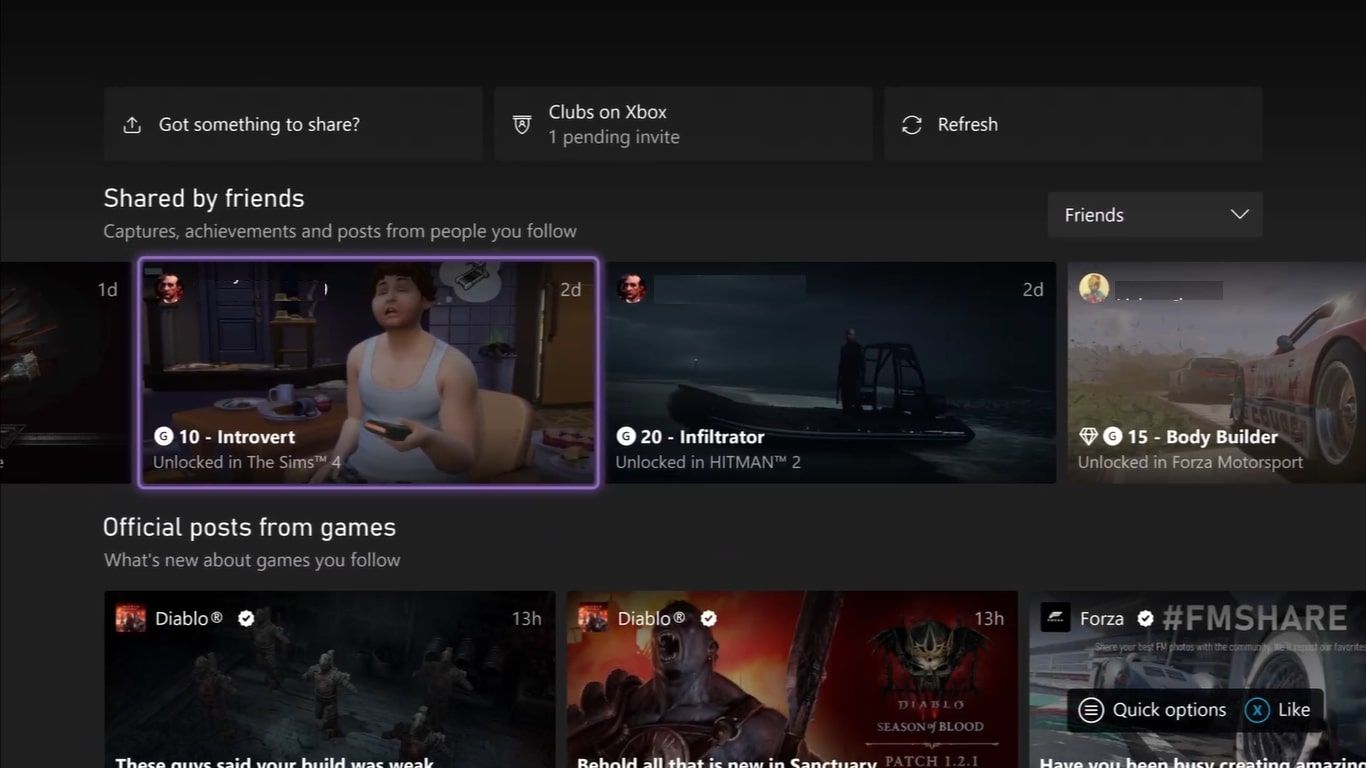Click the partially visible card dated 1d
The height and width of the screenshot is (768, 1366).
pos(65,372)
